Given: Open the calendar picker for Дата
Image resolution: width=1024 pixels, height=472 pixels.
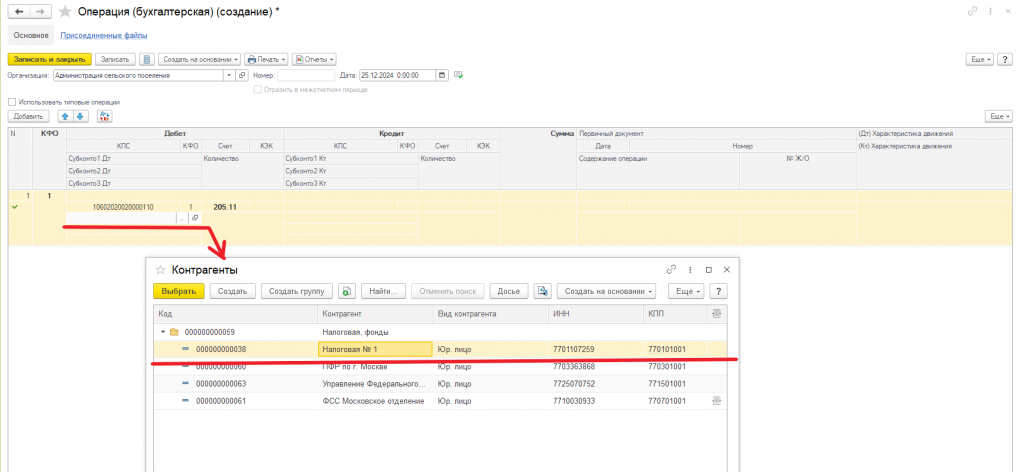Looking at the screenshot, I should 443,75.
